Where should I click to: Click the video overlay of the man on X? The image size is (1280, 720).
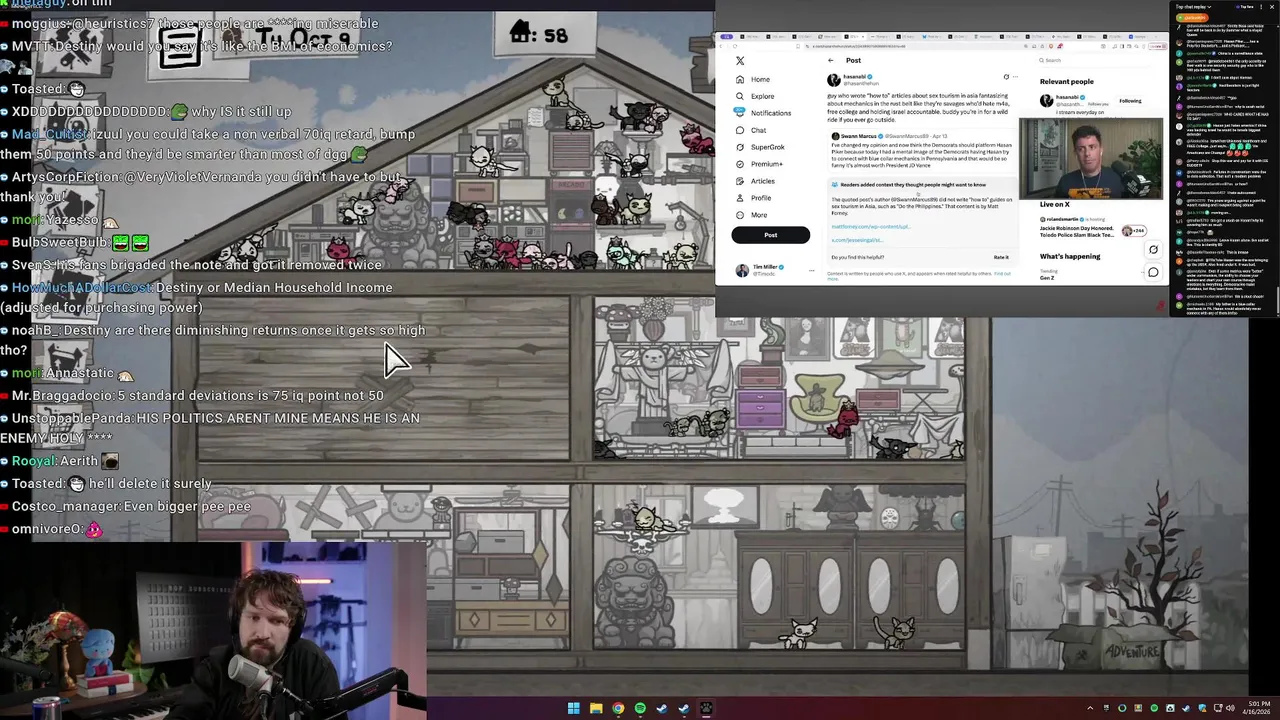(x=1091, y=159)
